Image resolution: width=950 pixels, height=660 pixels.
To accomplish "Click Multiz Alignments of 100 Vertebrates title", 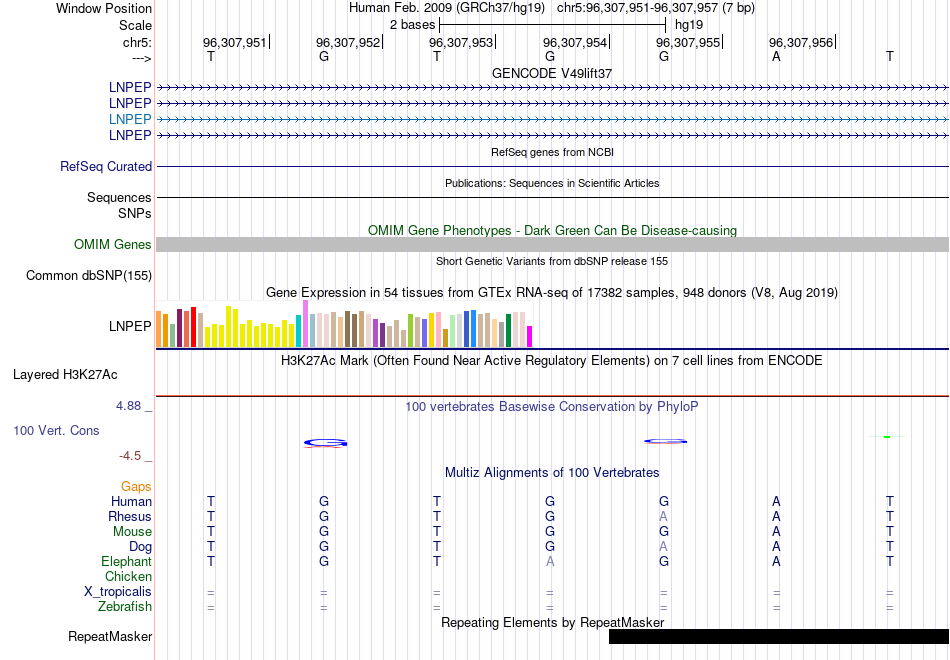I will [552, 473].
